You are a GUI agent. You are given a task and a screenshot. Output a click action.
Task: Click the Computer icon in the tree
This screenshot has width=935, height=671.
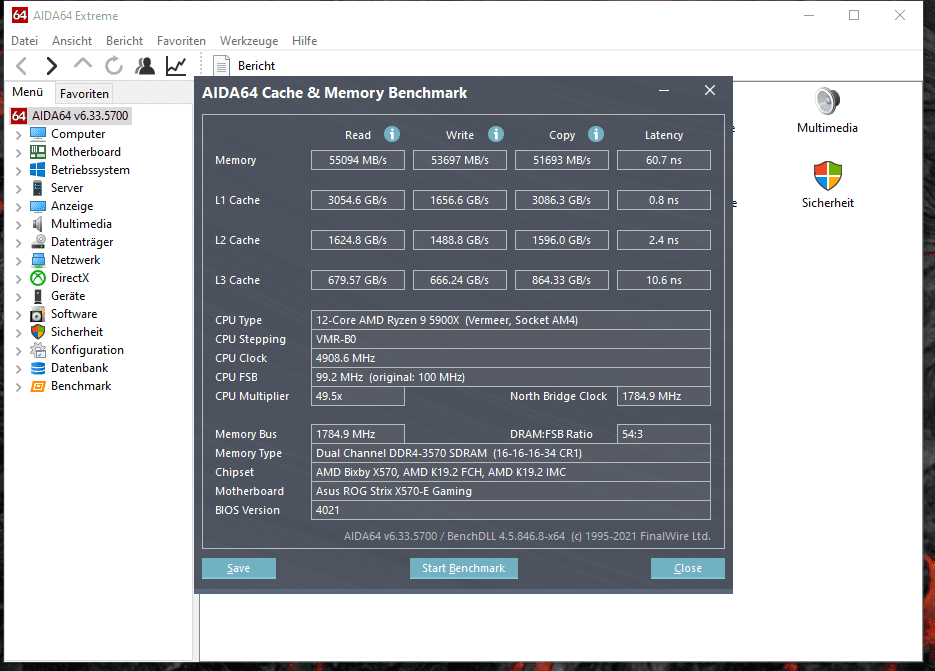coord(38,134)
